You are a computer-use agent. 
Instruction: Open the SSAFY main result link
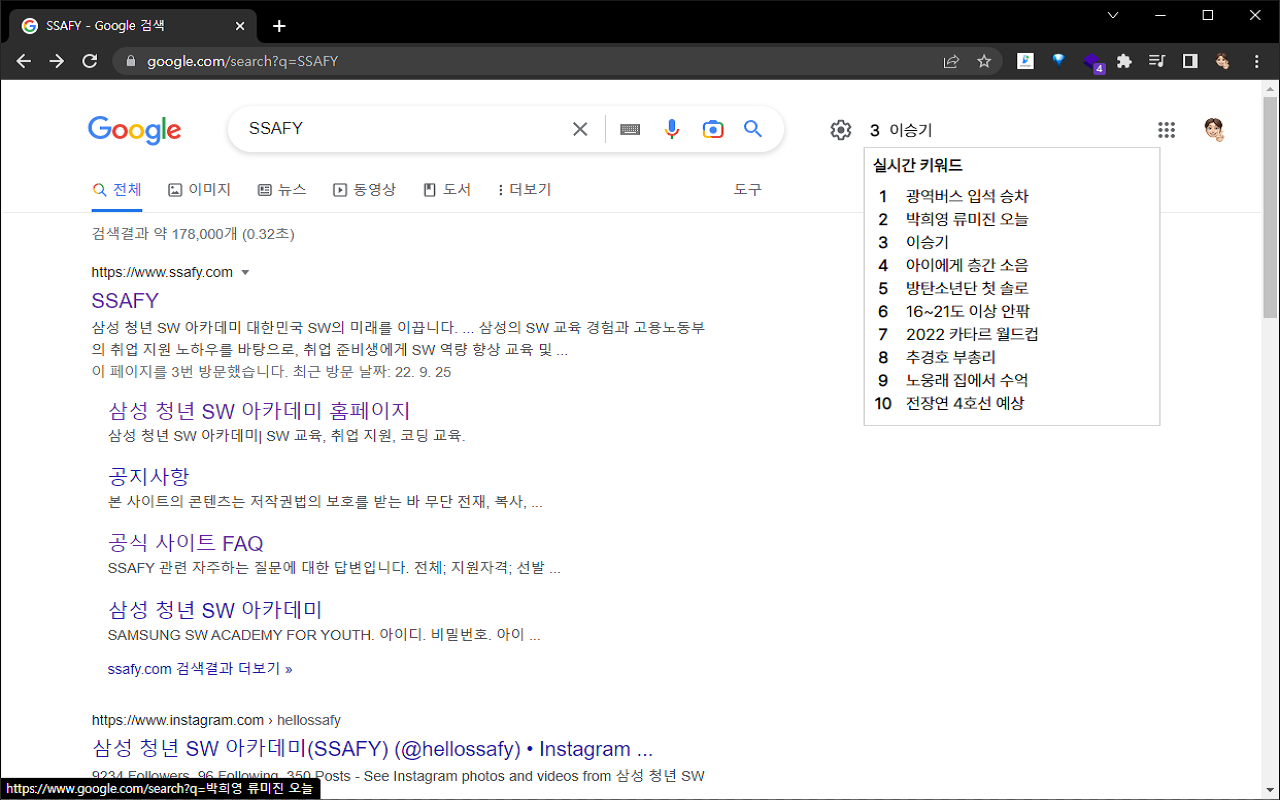125,301
